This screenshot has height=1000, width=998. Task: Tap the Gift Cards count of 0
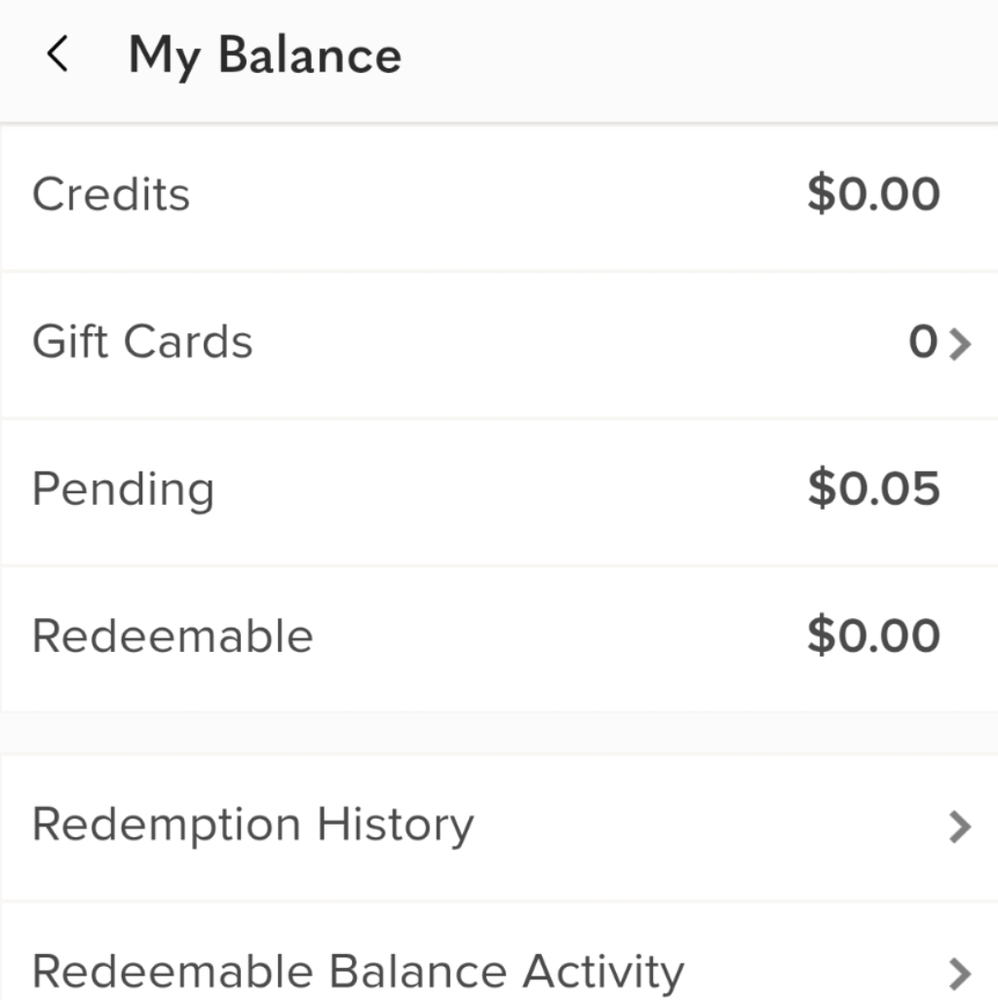(923, 342)
